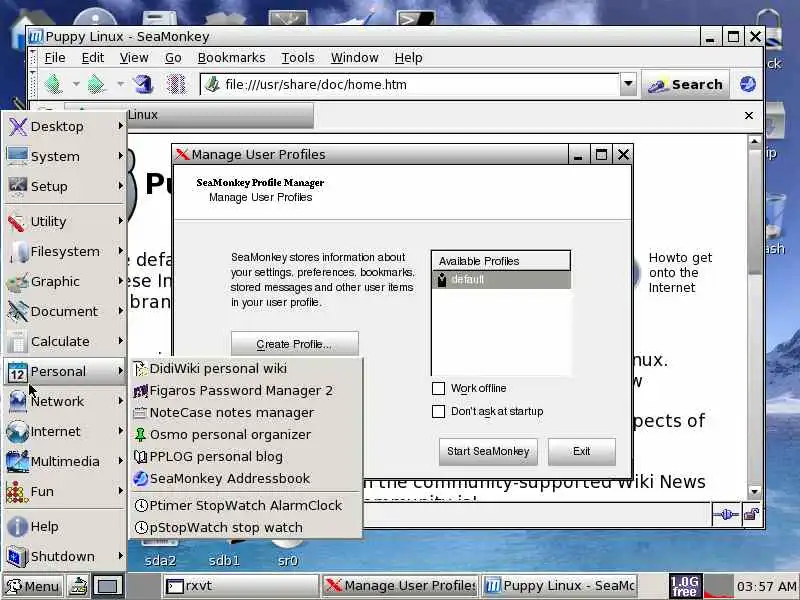800x600 pixels.
Task: Click the Help info icon in Menu
Action: point(17,526)
